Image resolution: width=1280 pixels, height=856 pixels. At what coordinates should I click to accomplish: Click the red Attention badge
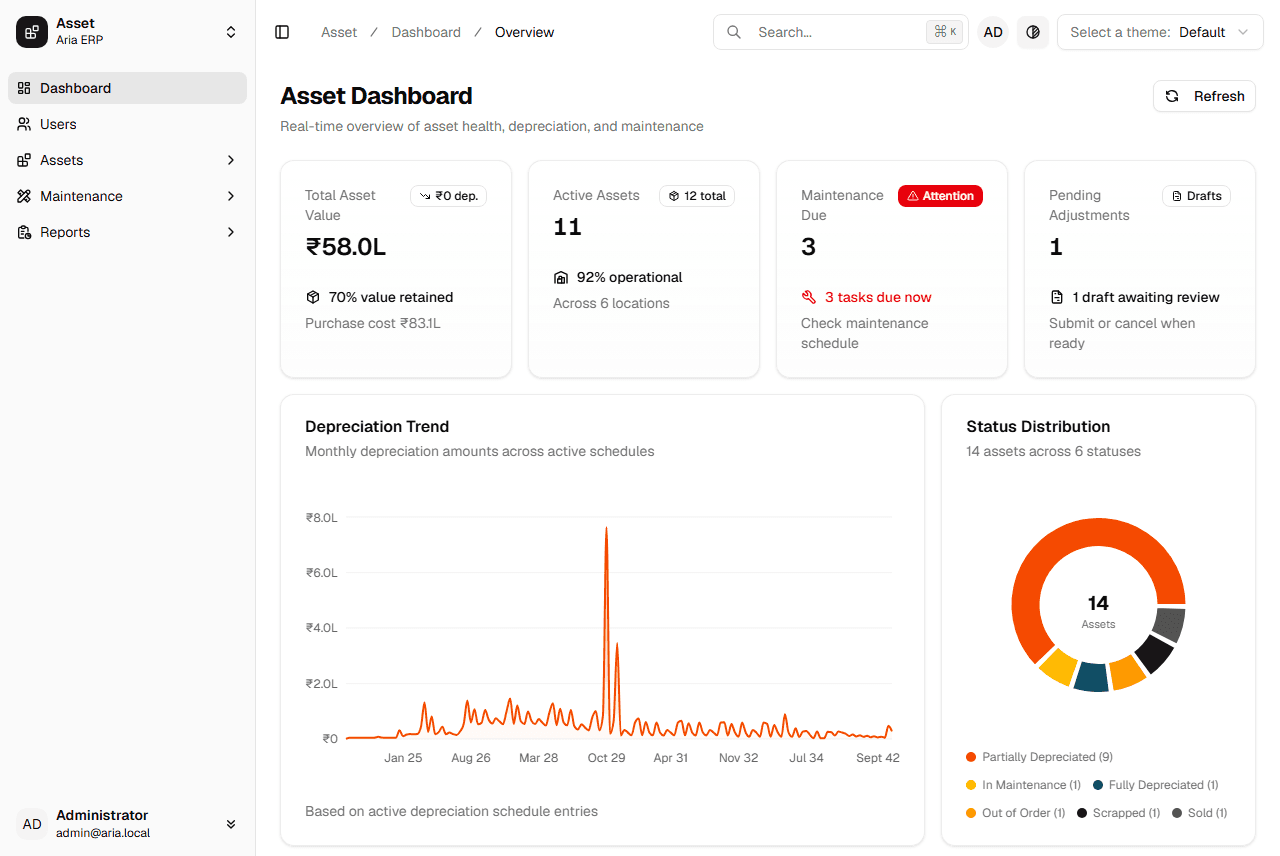940,196
